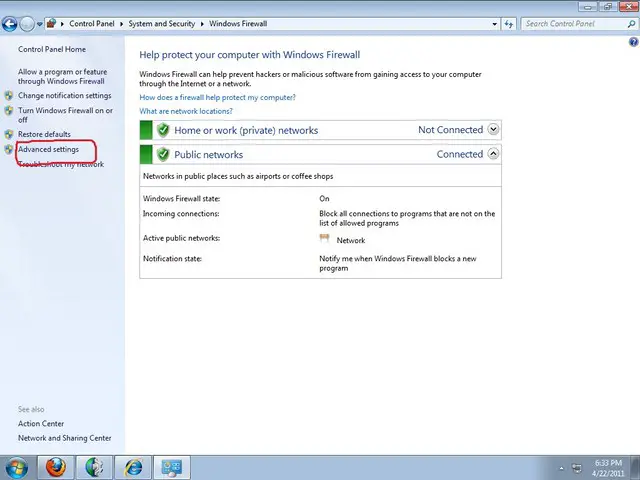The image size is (640, 480).
Task: Open What are network locations link
Action: tap(186, 111)
